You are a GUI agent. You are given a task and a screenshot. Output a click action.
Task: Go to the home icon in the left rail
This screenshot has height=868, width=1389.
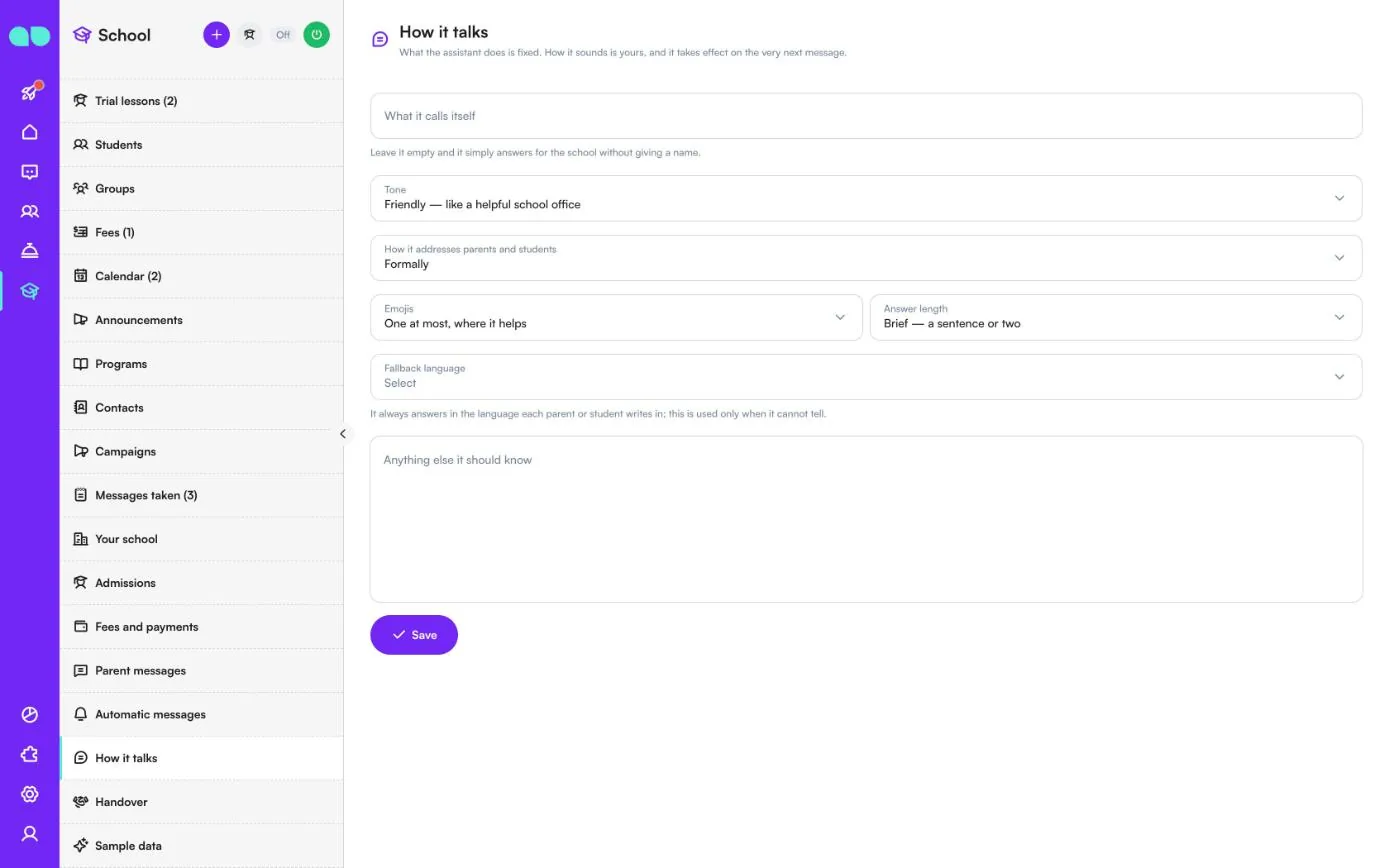(30, 132)
